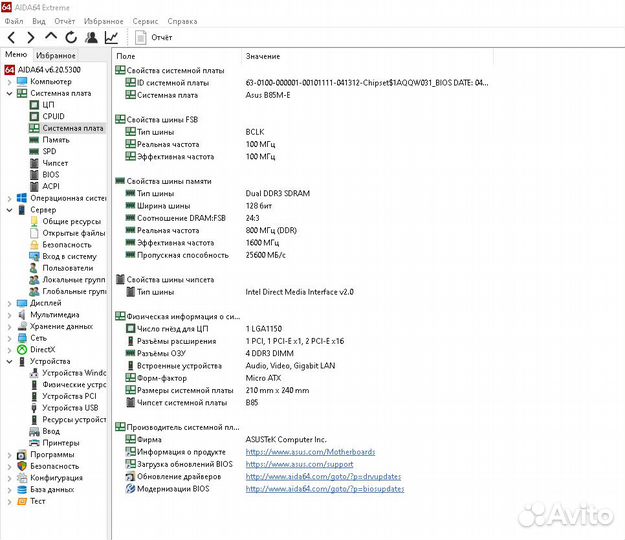This screenshot has width=625, height=540.
Task: Open Открытые файлы under Сервер
Action: [74, 233]
